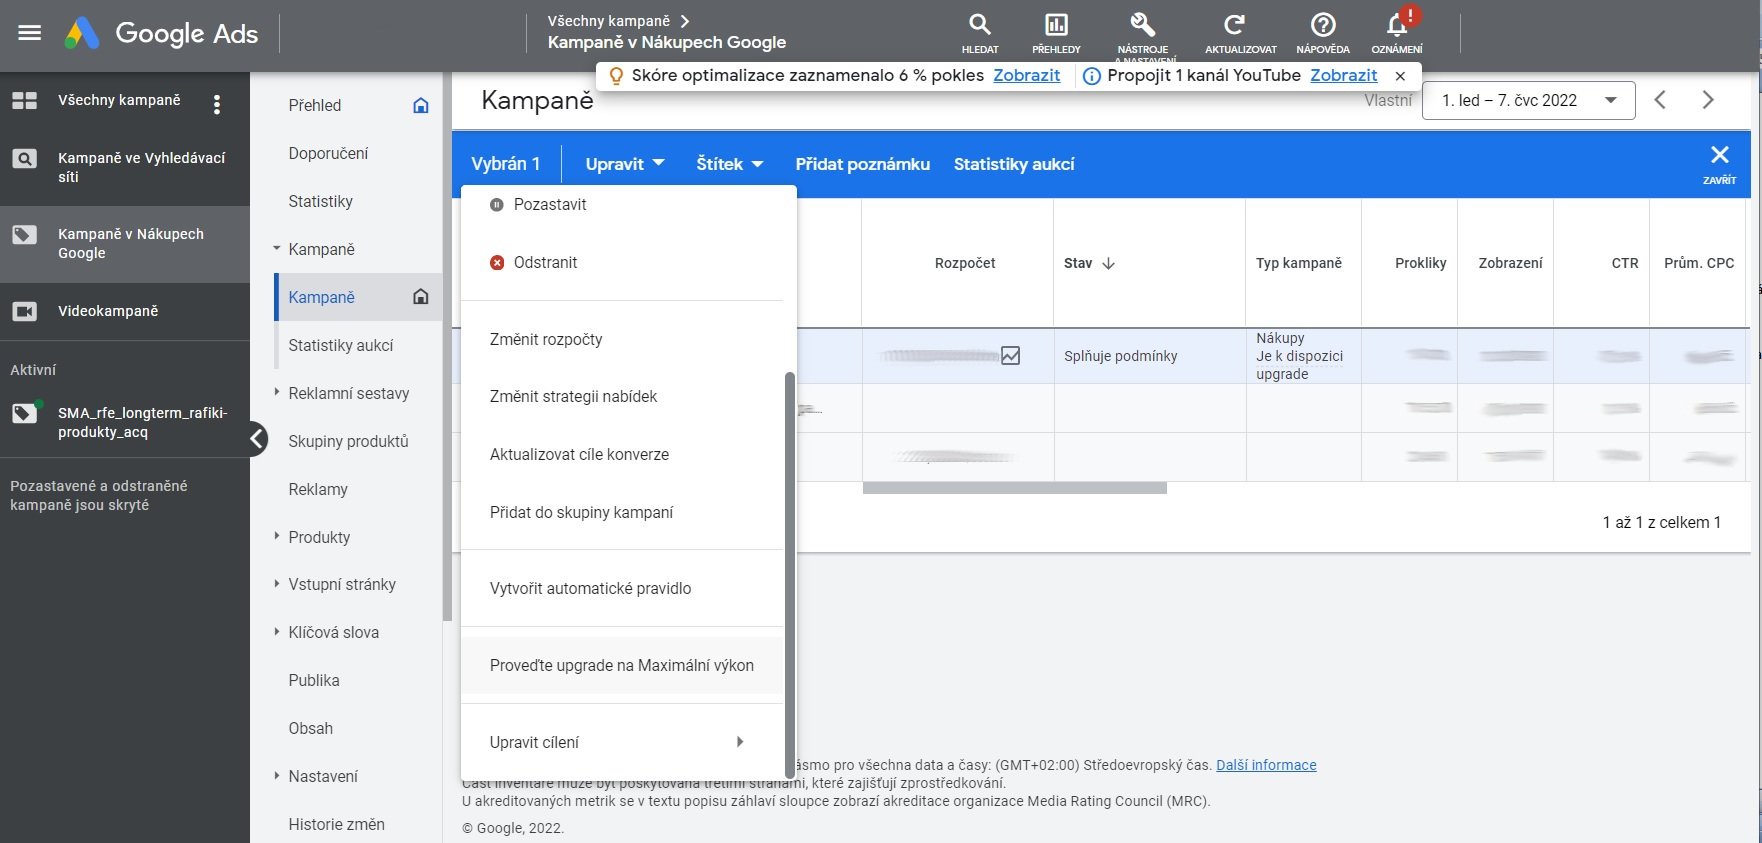The height and width of the screenshot is (843, 1762).
Task: Click Typ kampaně column header
Action: pyautogui.click(x=1299, y=263)
